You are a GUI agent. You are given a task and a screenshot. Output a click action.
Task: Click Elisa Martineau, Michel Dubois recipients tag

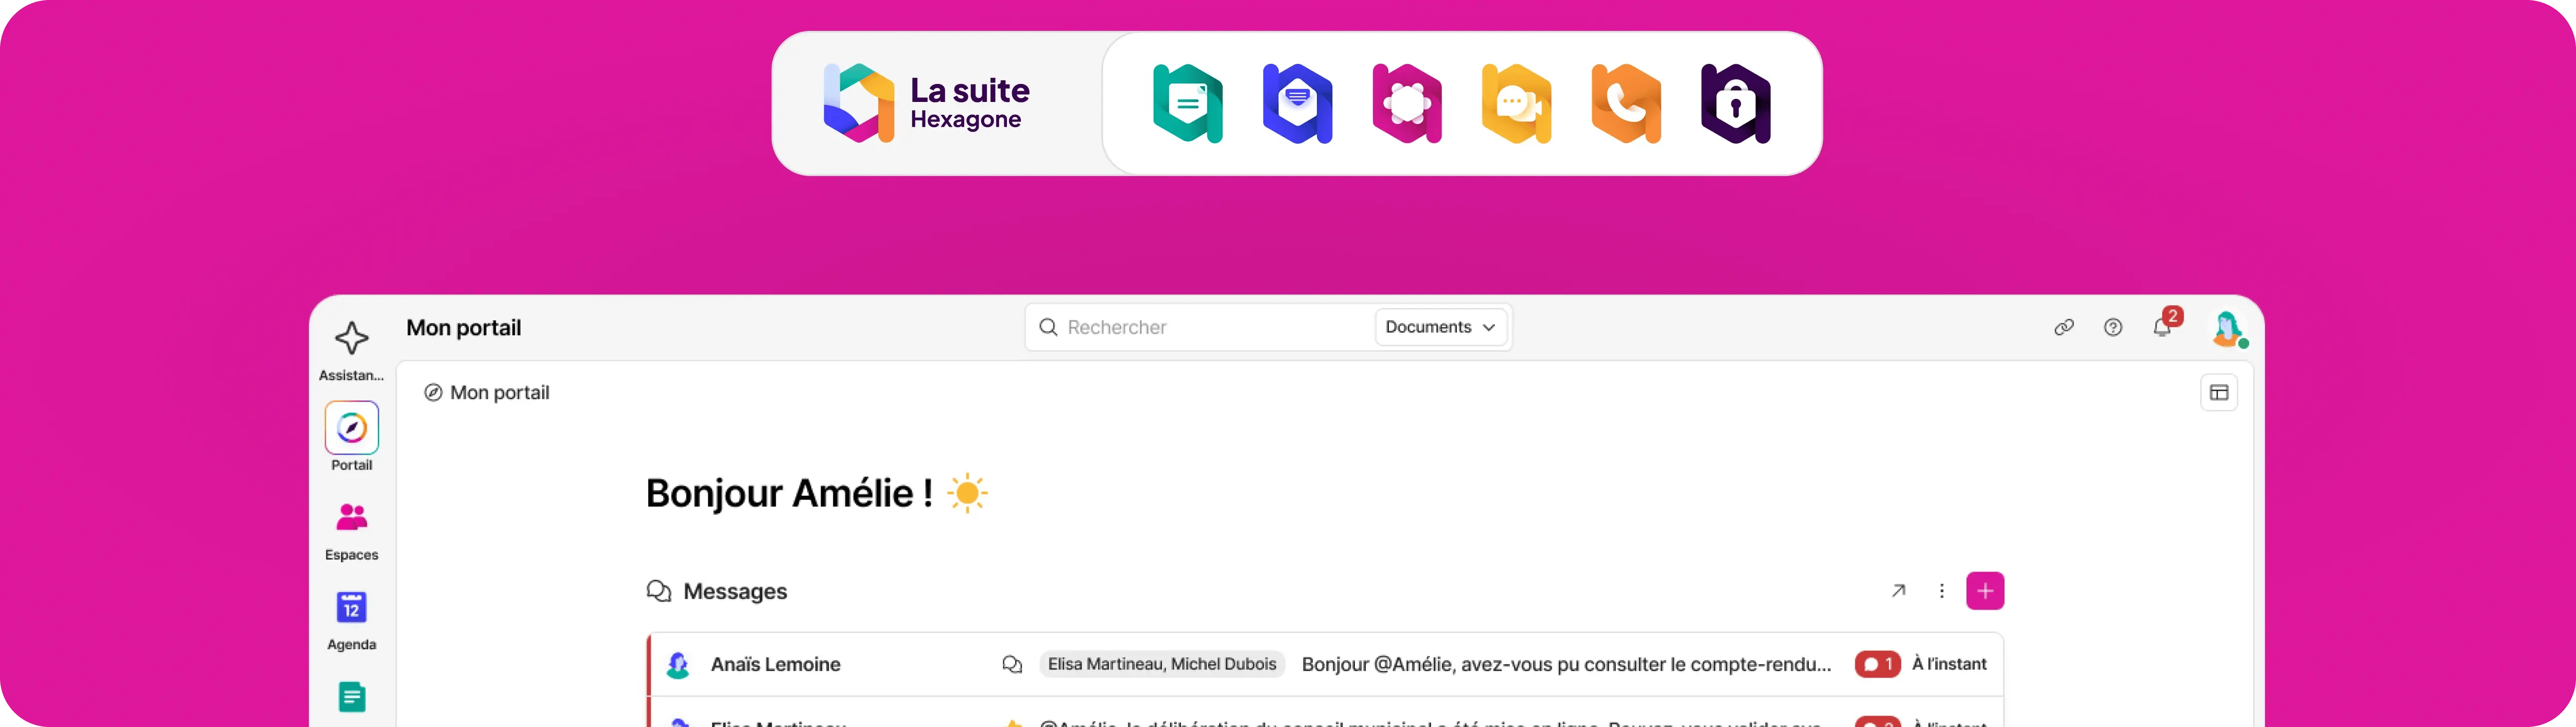point(1162,664)
